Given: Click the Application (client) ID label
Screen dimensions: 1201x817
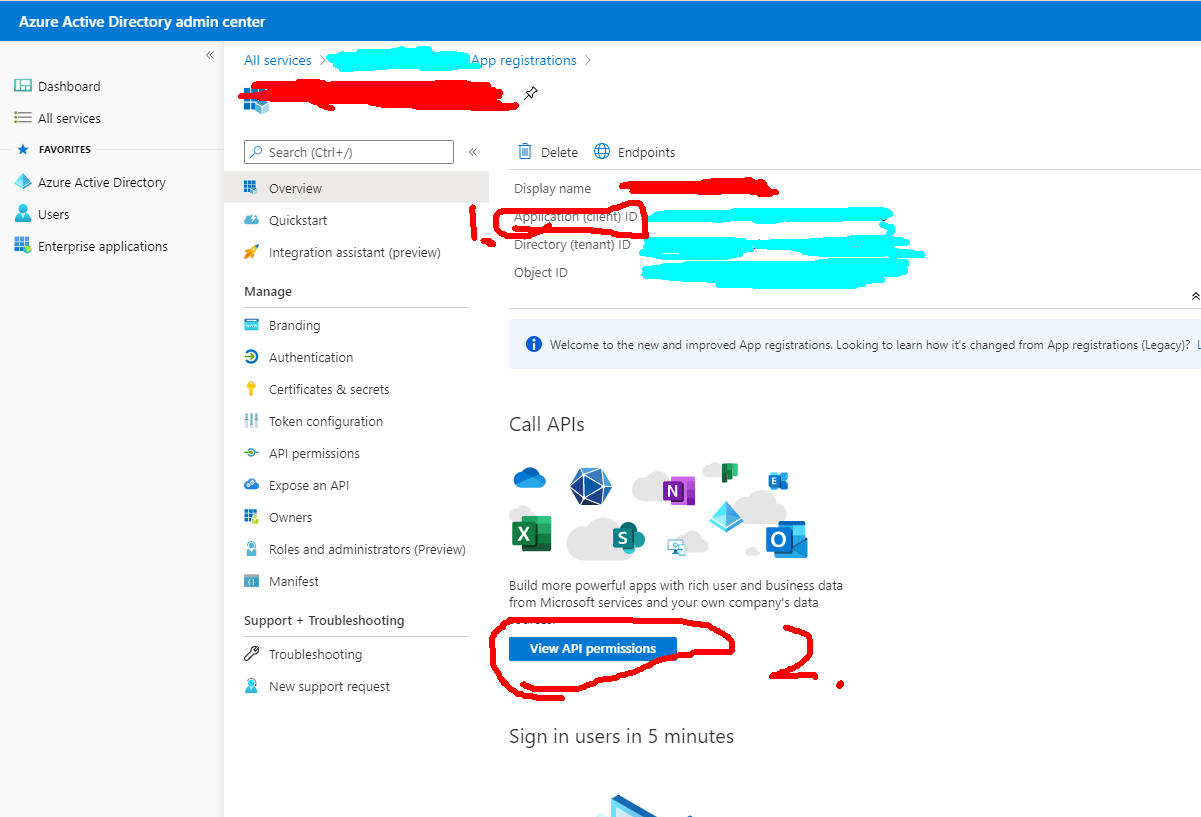Looking at the screenshot, I should pos(576,216).
